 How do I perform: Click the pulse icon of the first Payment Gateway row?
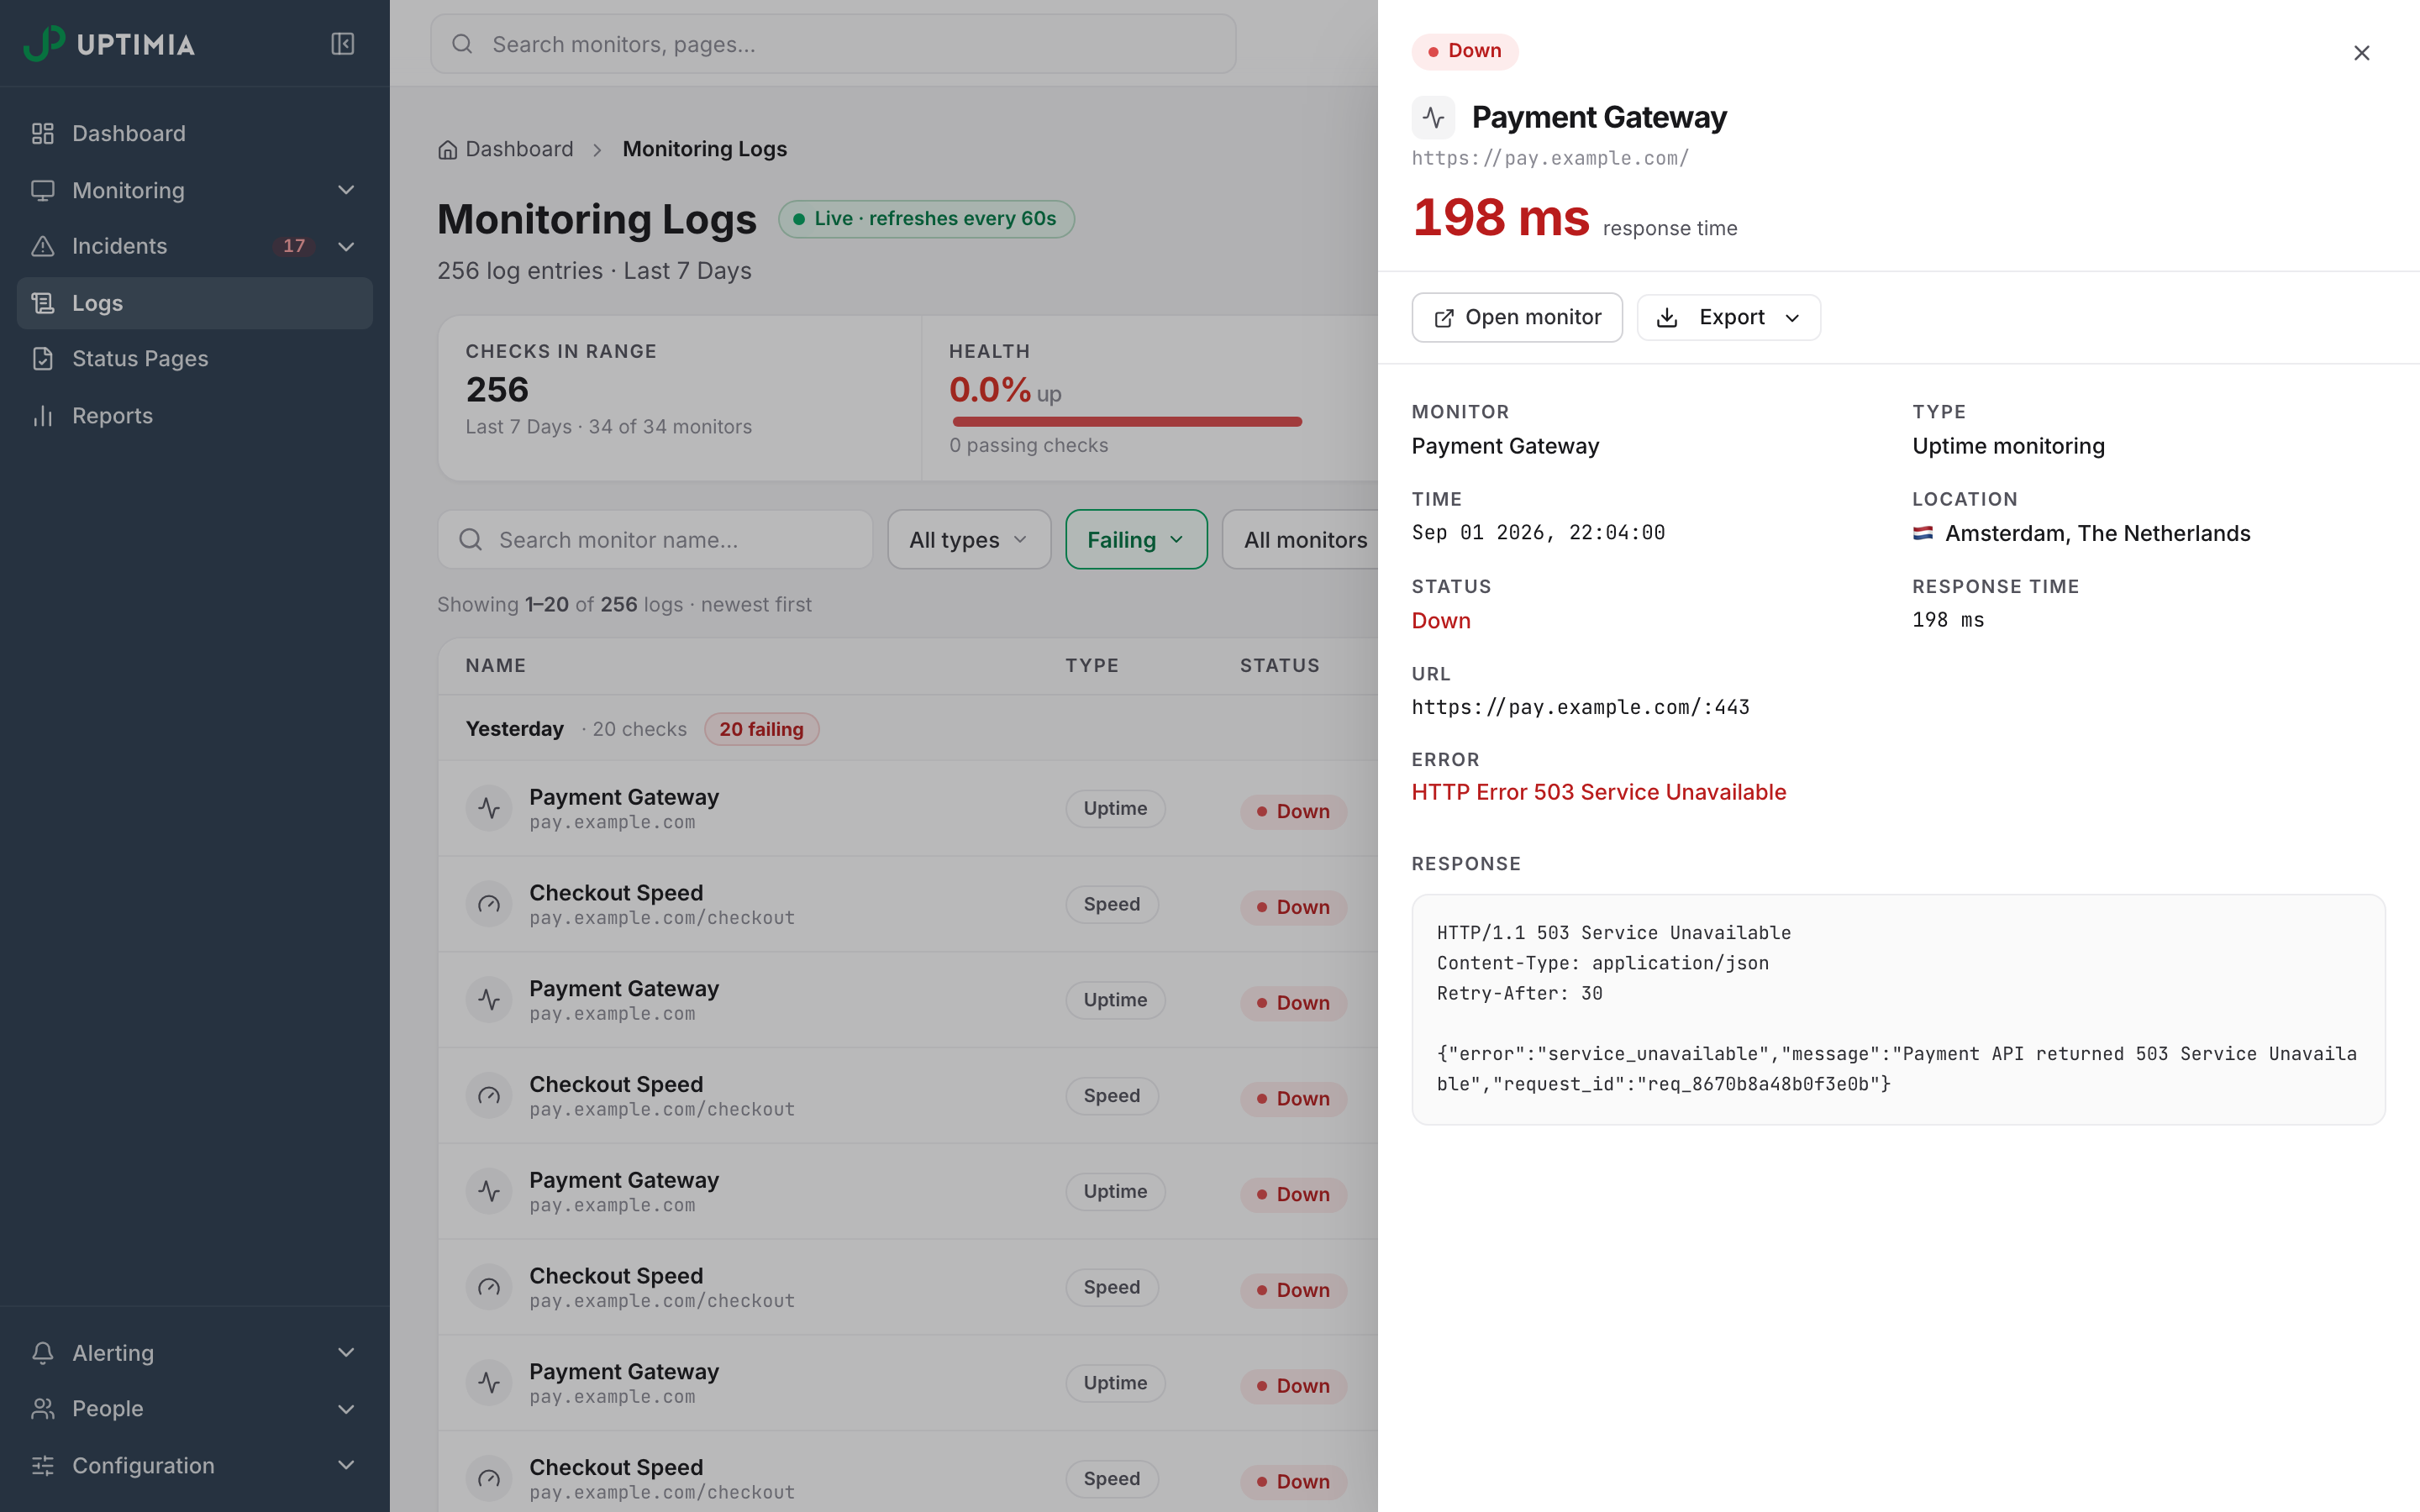point(489,808)
